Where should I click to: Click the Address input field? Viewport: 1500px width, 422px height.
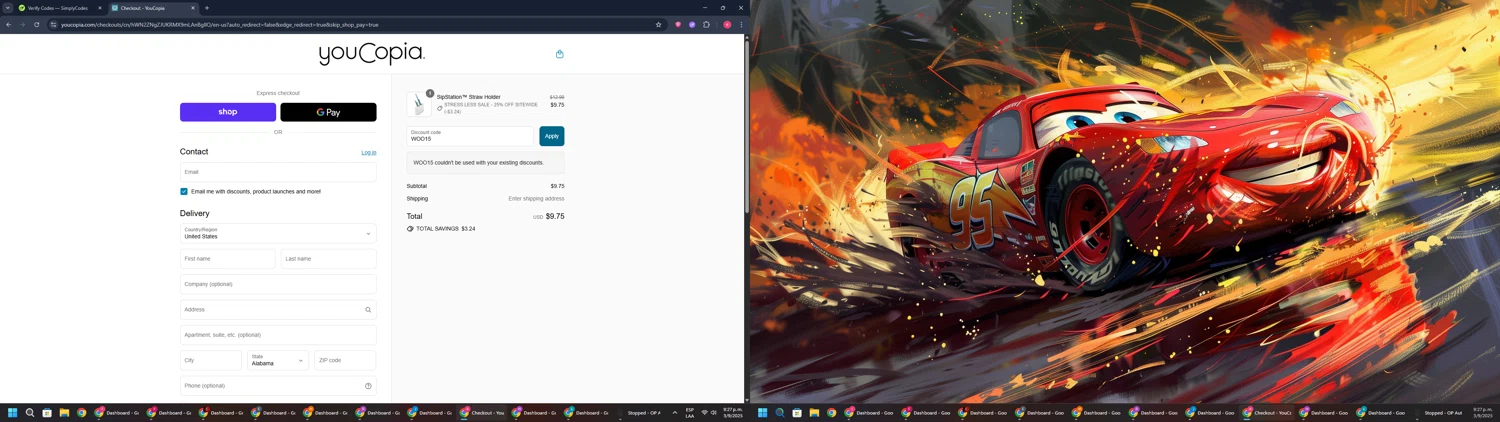coord(278,310)
